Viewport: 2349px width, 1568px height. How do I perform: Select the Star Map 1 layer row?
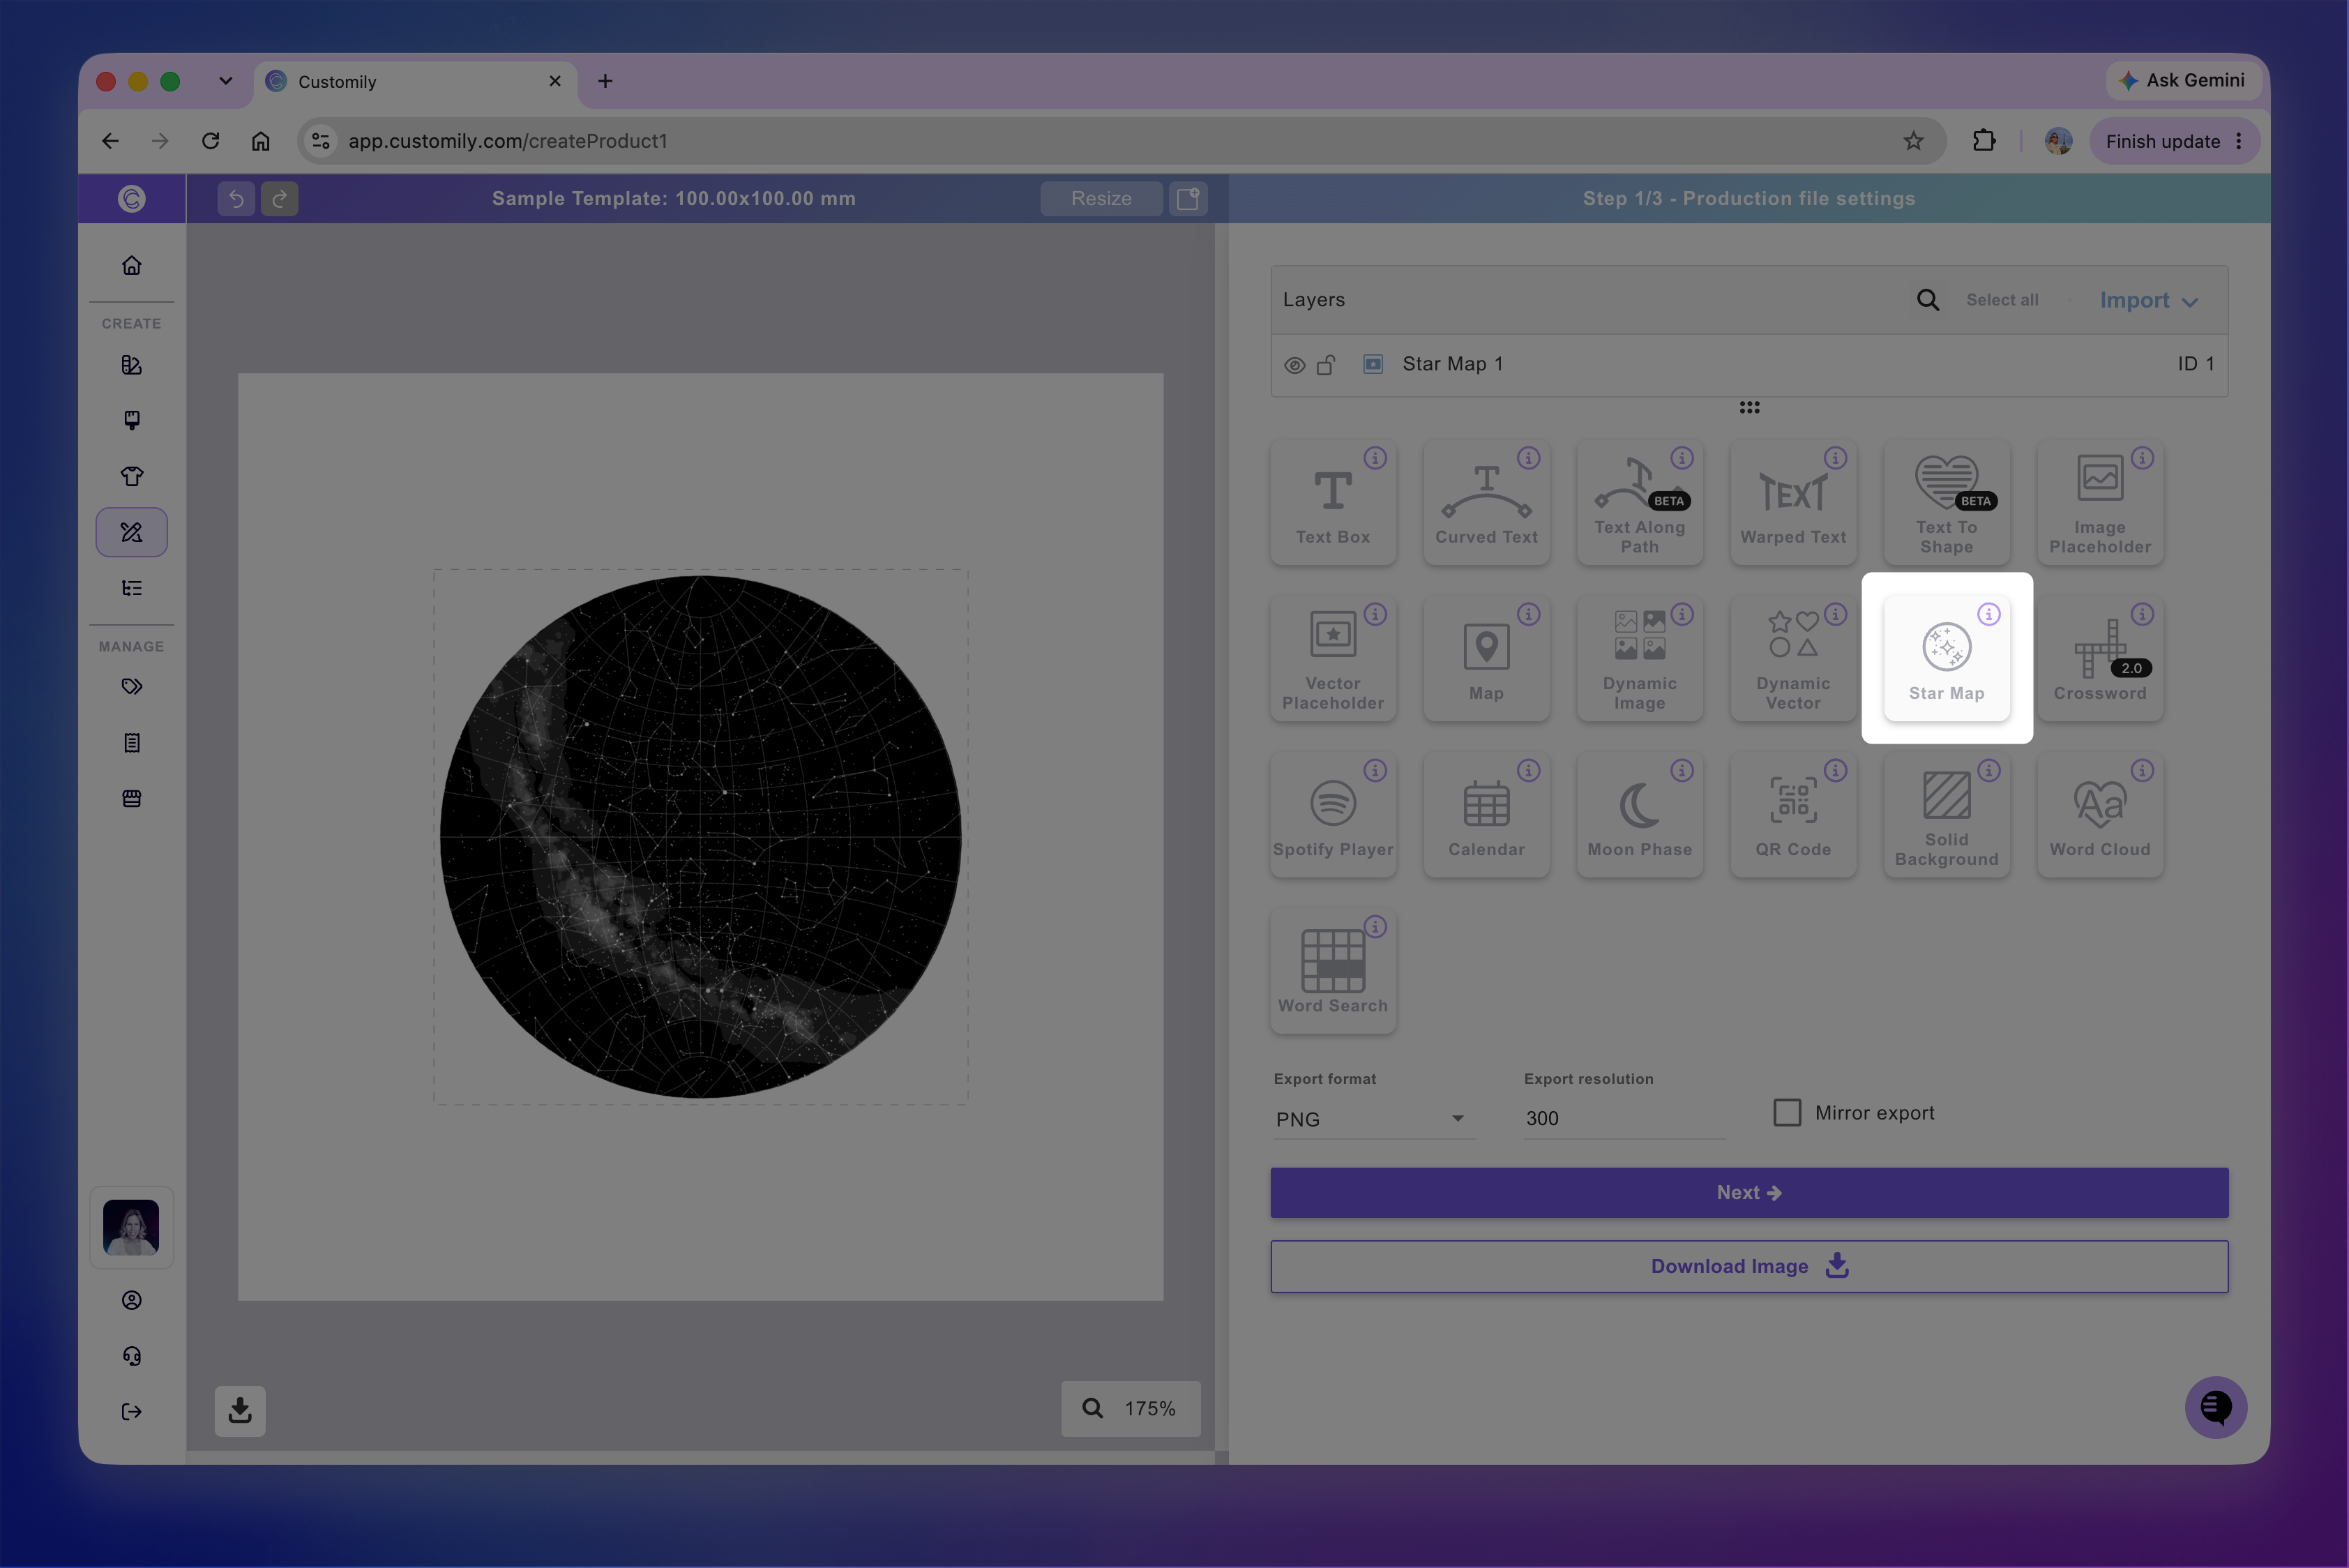(1749, 364)
